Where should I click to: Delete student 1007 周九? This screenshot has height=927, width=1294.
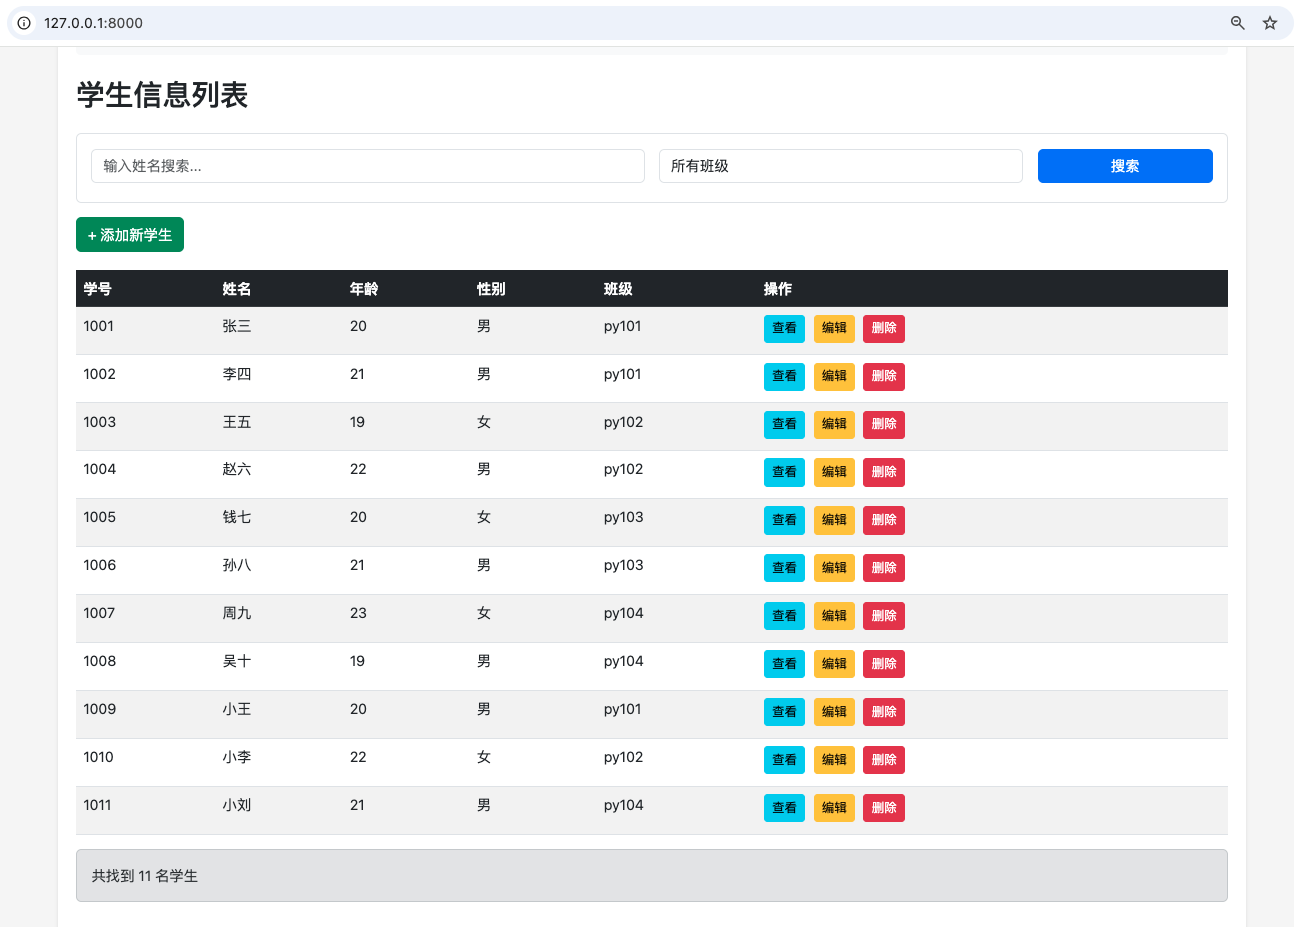(x=884, y=616)
